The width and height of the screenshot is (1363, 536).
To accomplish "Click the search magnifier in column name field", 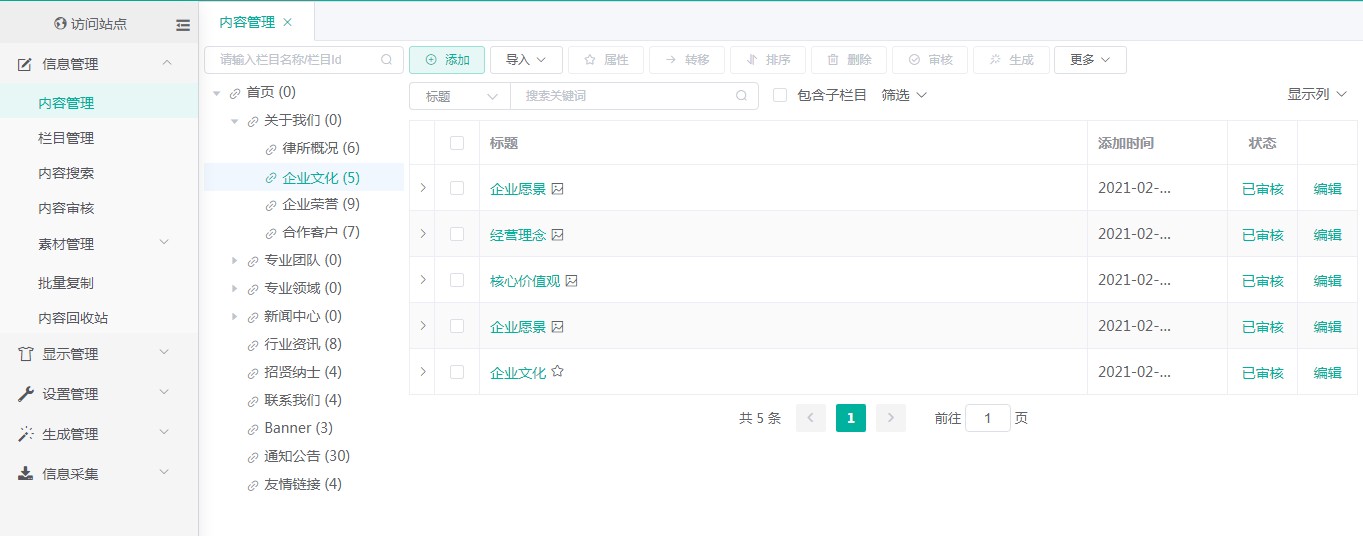I will pos(387,60).
